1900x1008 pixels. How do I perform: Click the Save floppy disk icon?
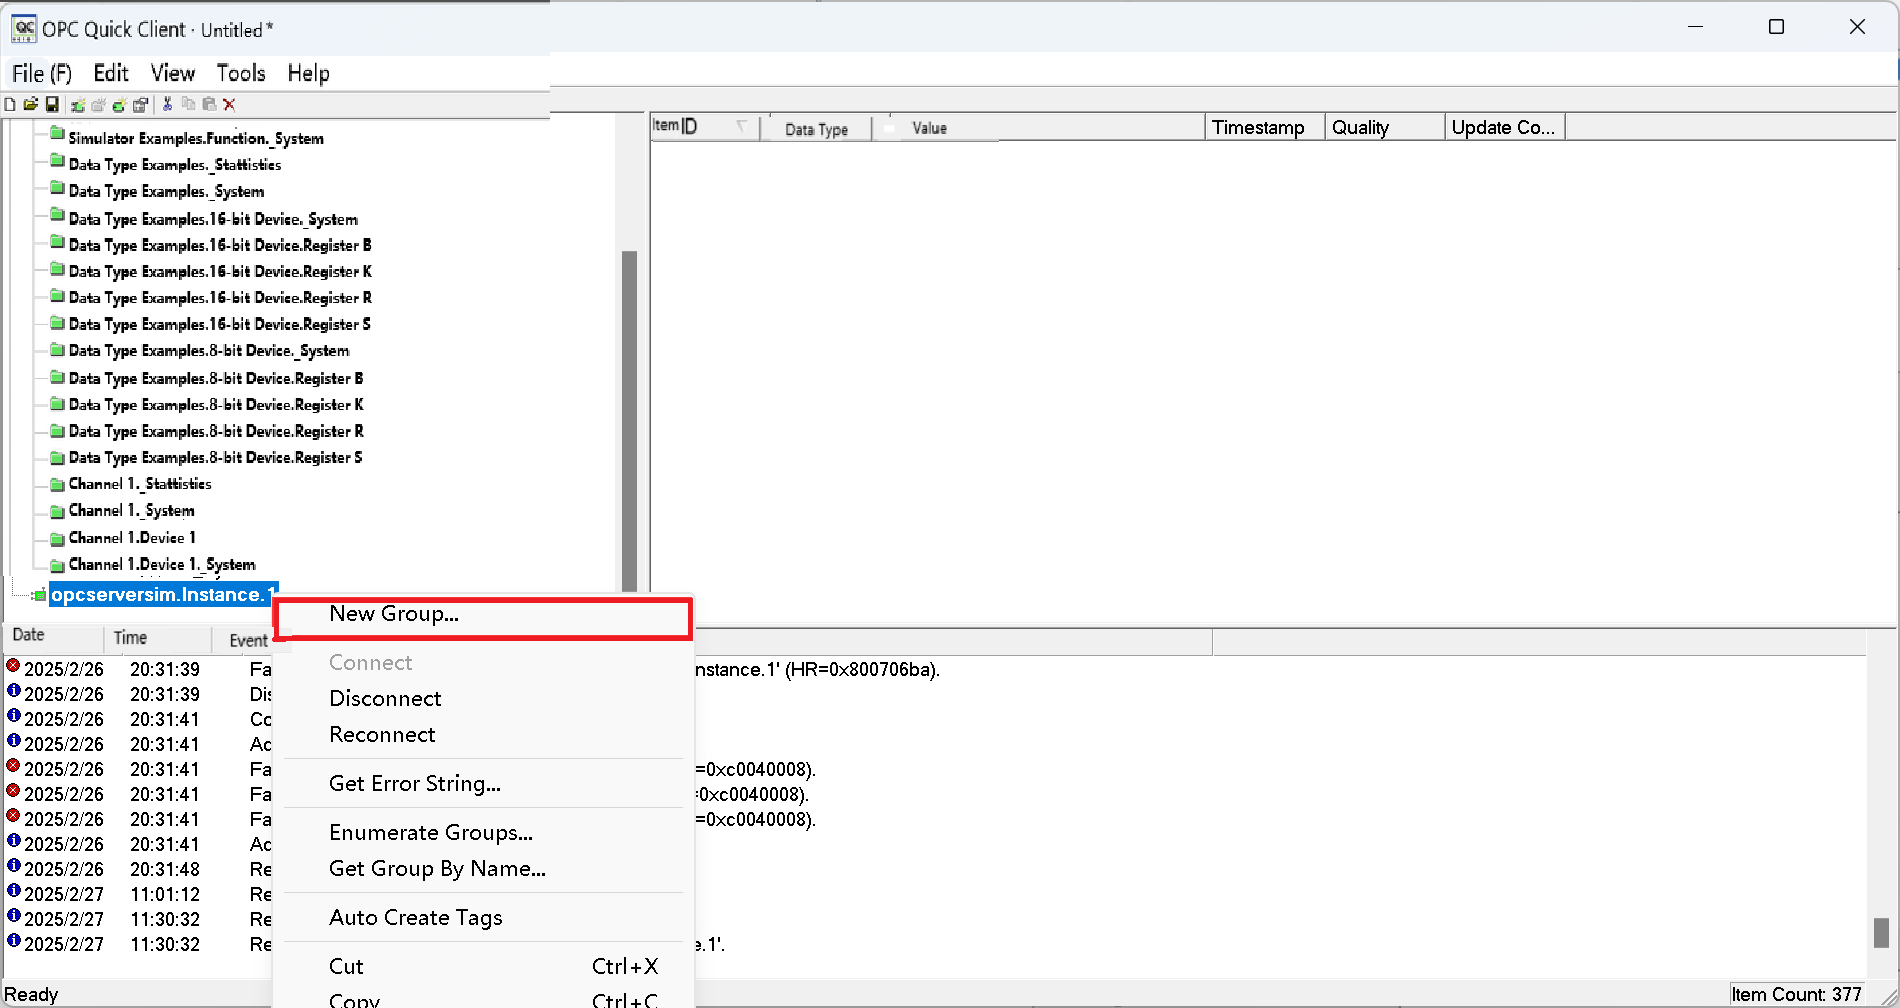tap(52, 104)
